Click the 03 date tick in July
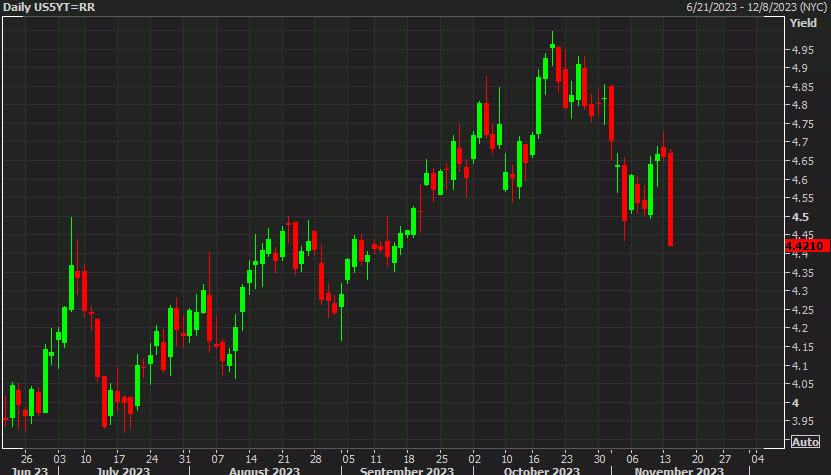This screenshot has width=831, height=475. pyautogui.click(x=59, y=459)
